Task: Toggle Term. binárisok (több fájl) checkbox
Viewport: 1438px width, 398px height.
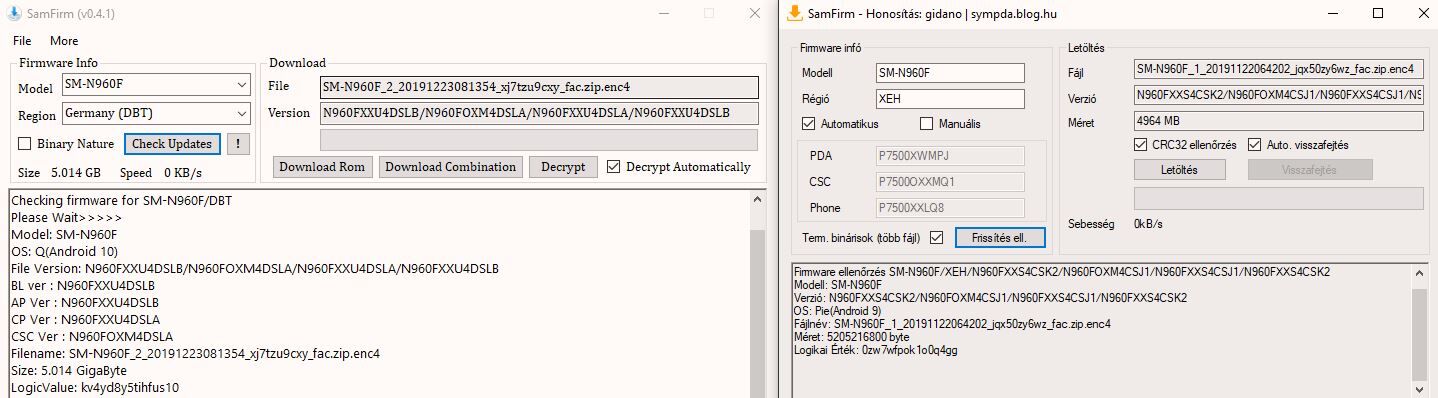Action: click(936, 237)
